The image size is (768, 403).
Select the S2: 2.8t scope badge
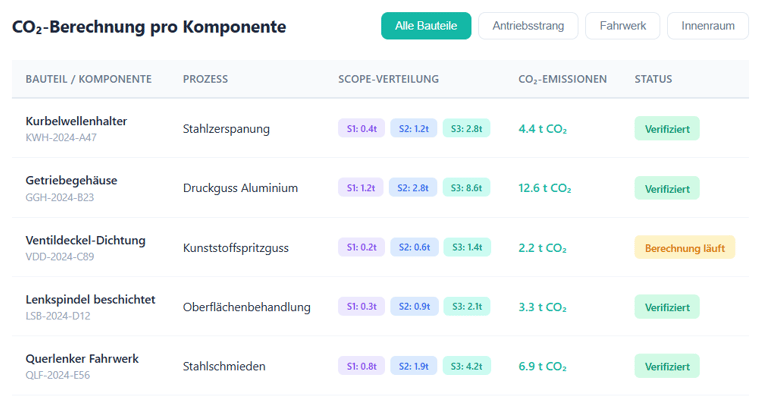[413, 188]
